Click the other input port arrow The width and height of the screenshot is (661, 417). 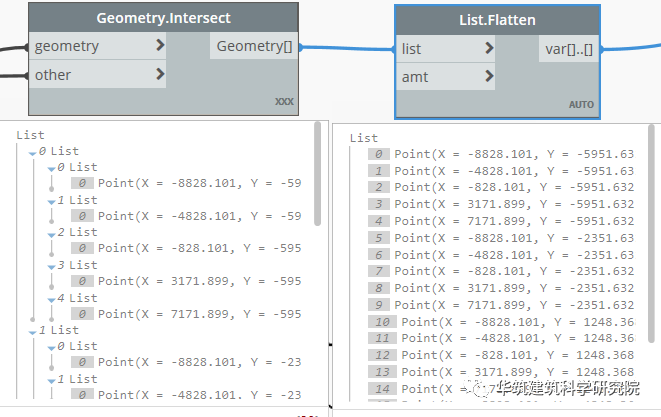click(160, 74)
